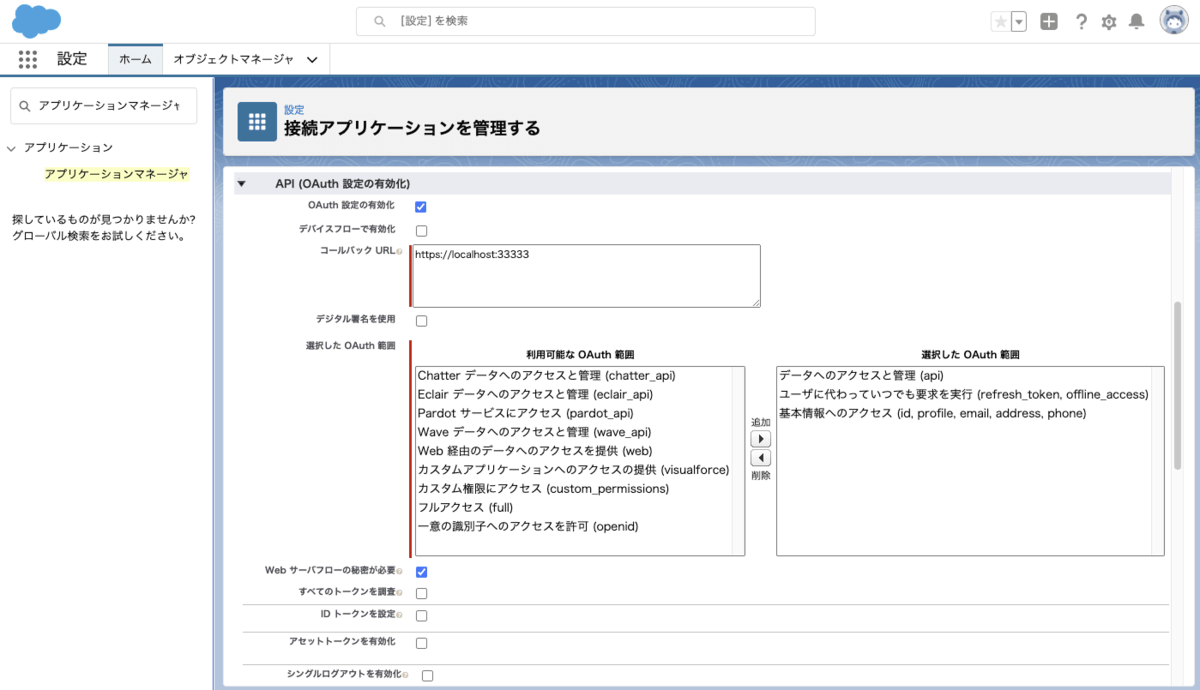Select the ホーム tab
This screenshot has height=690, width=1200.
click(x=134, y=58)
